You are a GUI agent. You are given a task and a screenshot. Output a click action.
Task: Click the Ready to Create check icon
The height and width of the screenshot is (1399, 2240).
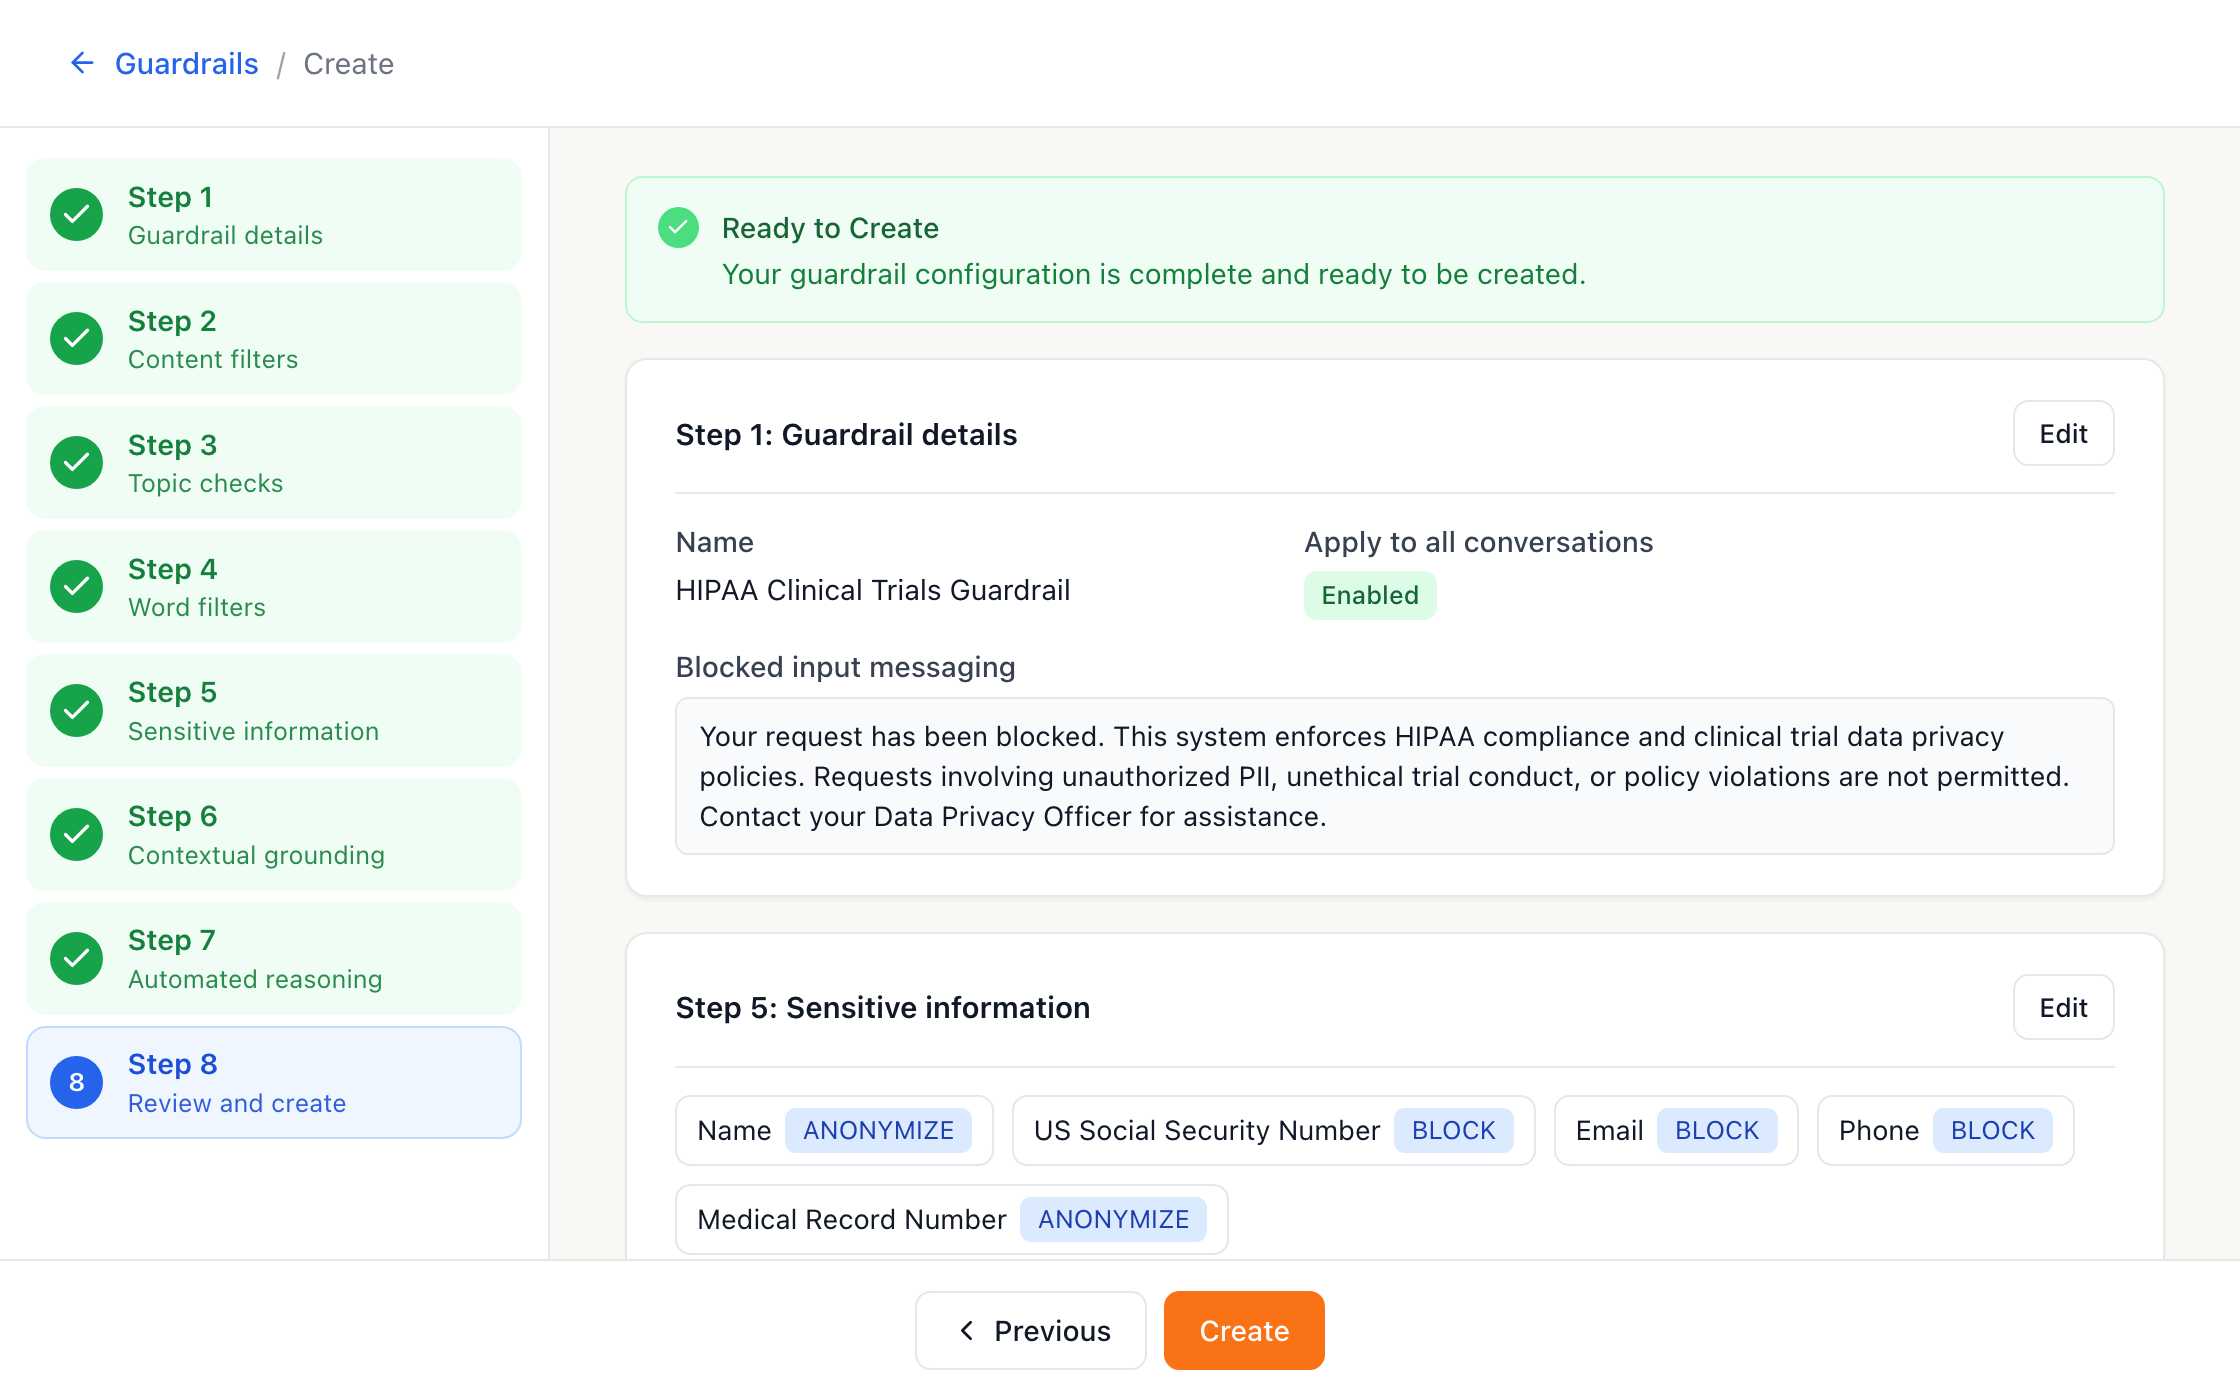[x=678, y=228]
